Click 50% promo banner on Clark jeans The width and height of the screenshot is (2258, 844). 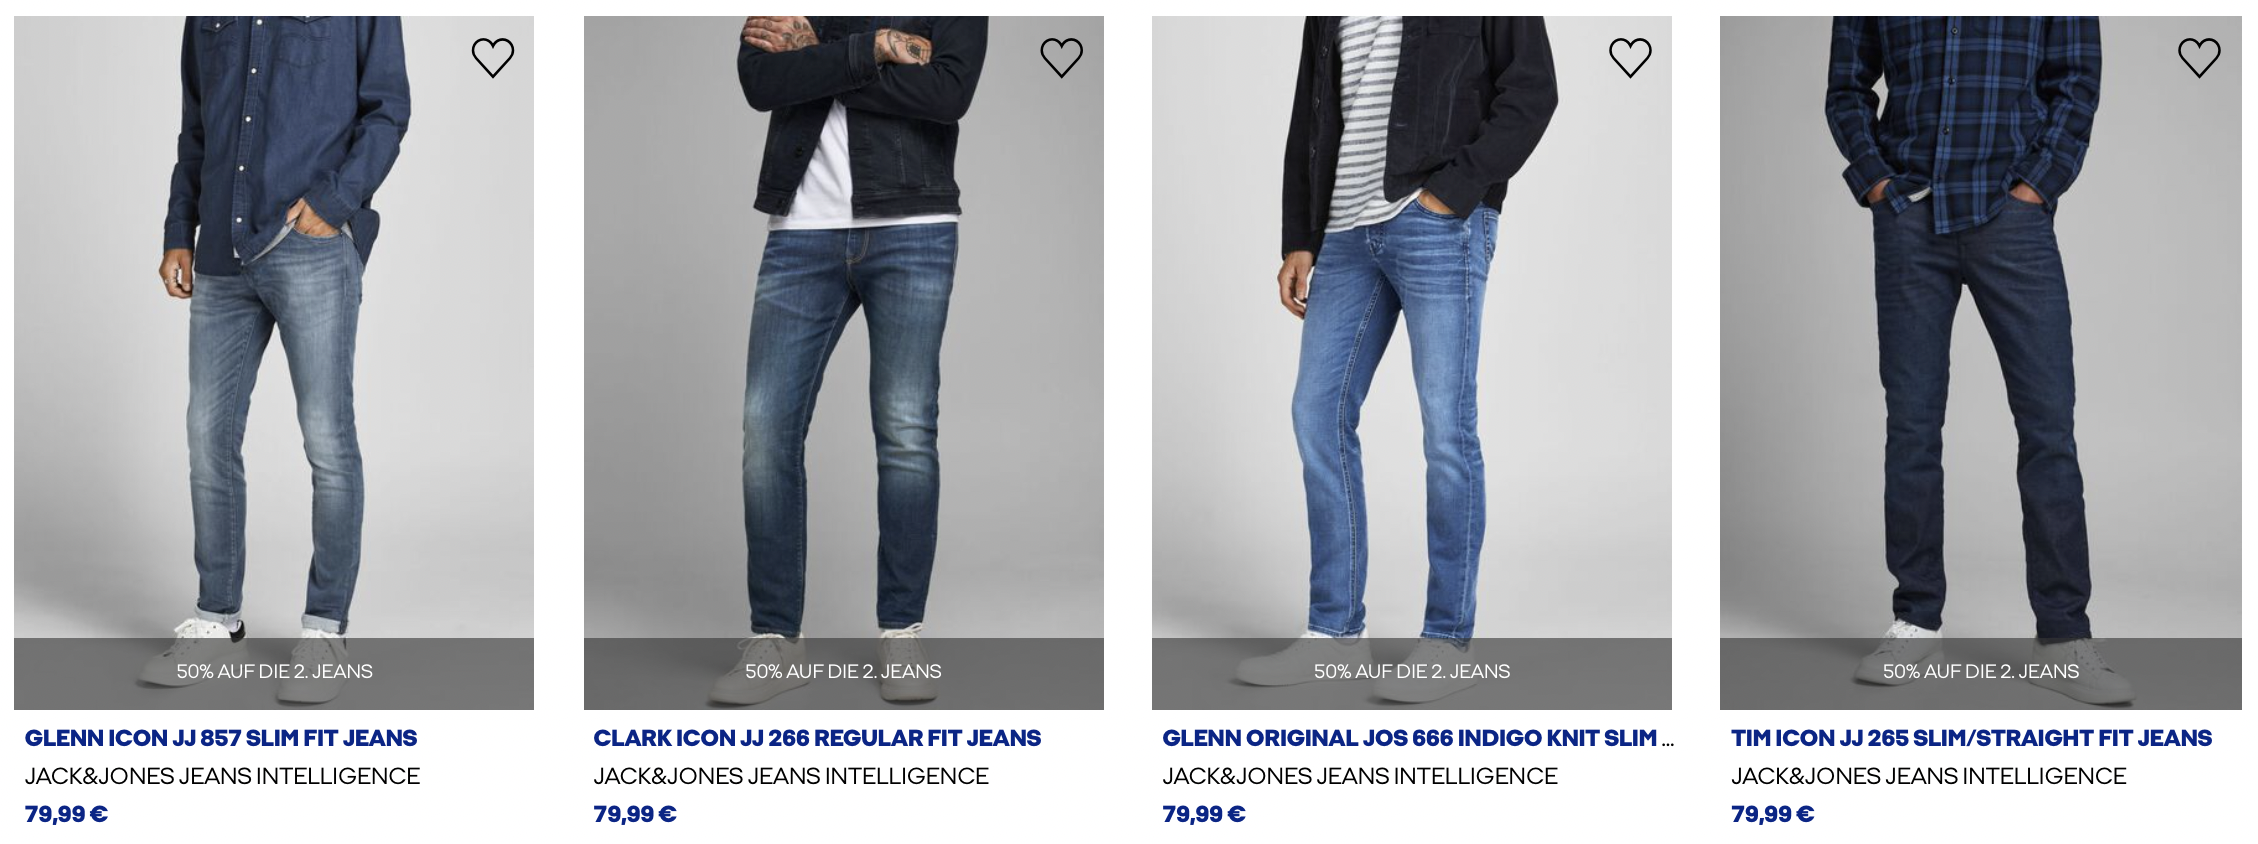844,673
